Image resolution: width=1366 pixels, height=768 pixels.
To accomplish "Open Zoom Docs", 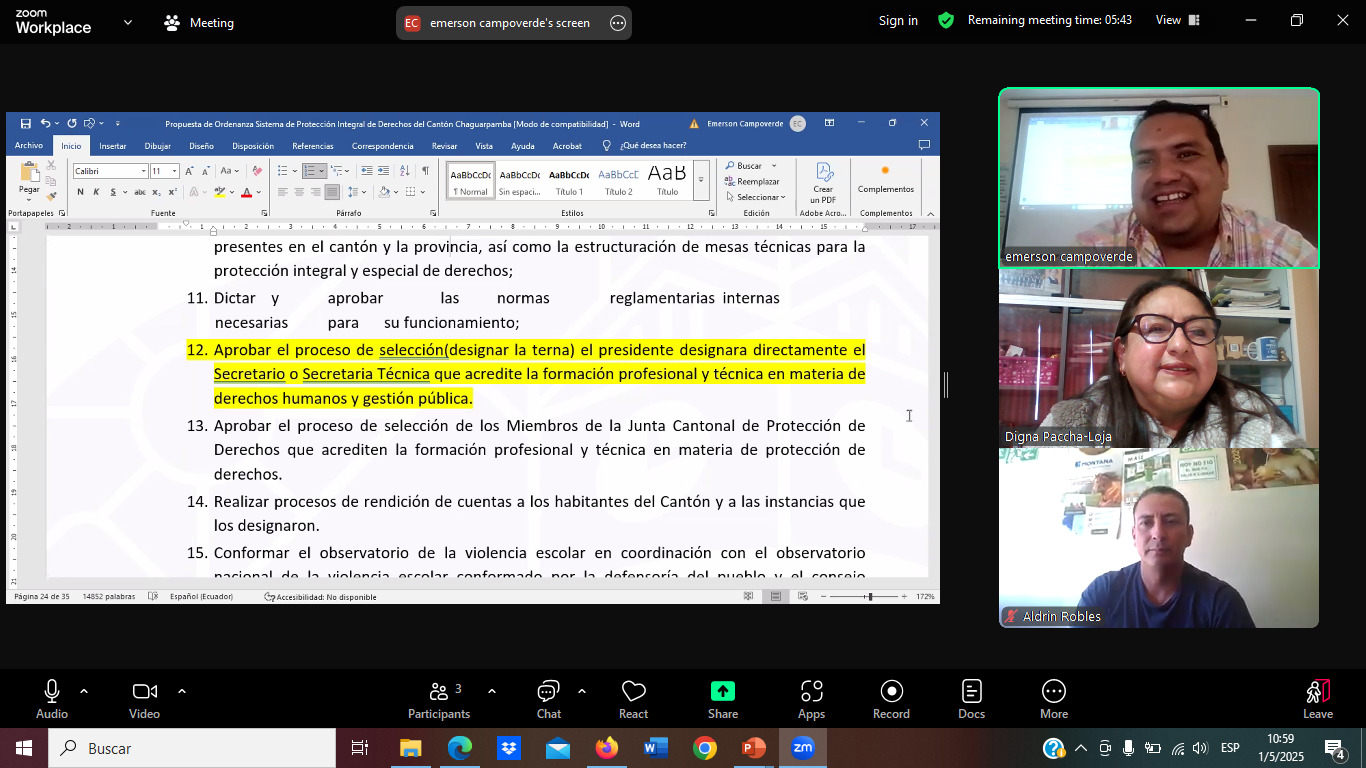I will pyautogui.click(x=971, y=700).
